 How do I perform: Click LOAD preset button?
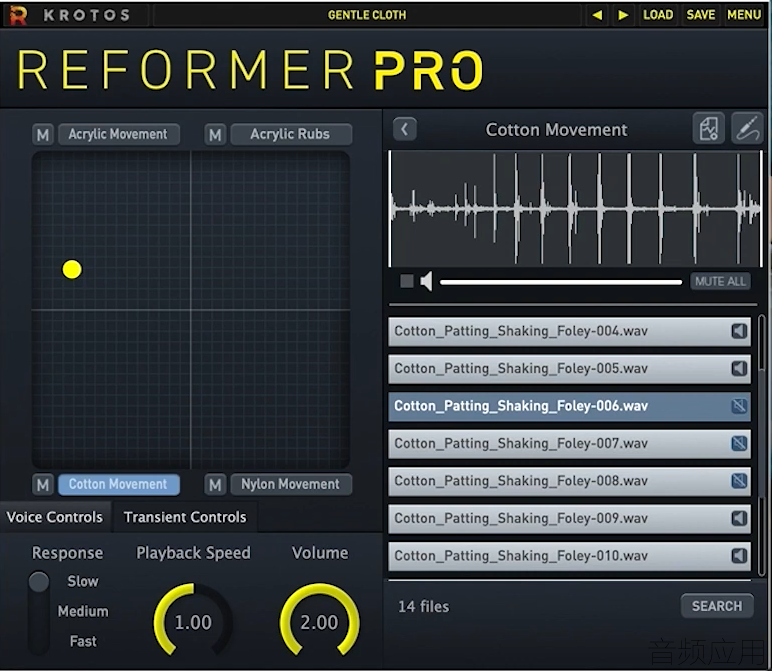(658, 15)
